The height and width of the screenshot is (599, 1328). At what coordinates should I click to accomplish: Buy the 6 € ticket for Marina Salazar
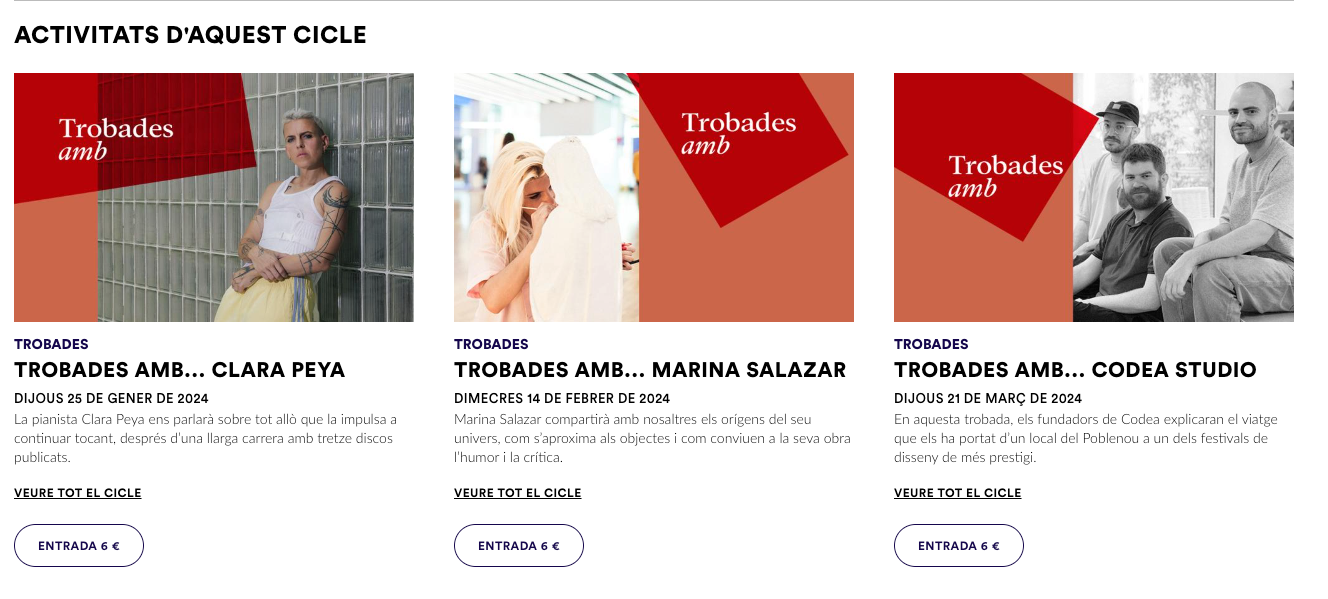point(519,546)
